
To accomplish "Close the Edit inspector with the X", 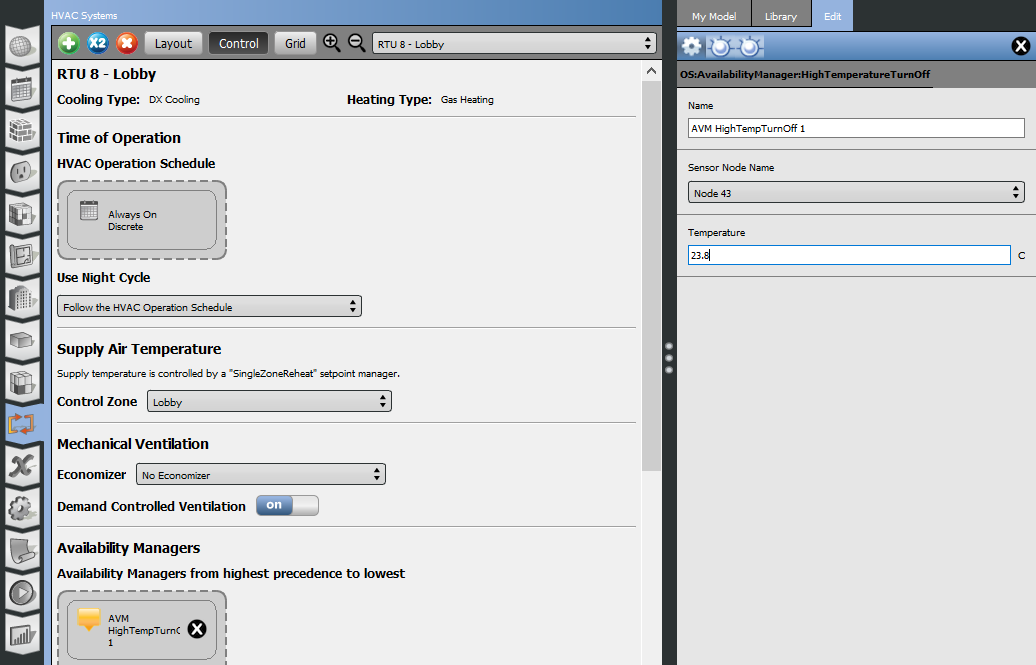I will click(x=1021, y=46).
